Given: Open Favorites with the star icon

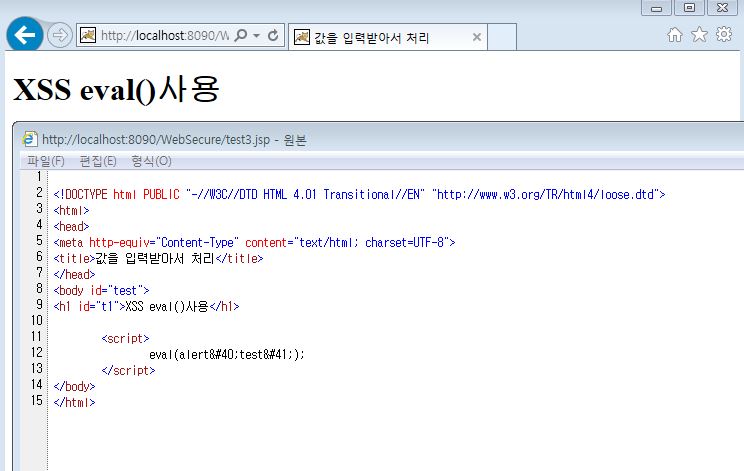Looking at the screenshot, I should tap(699, 34).
